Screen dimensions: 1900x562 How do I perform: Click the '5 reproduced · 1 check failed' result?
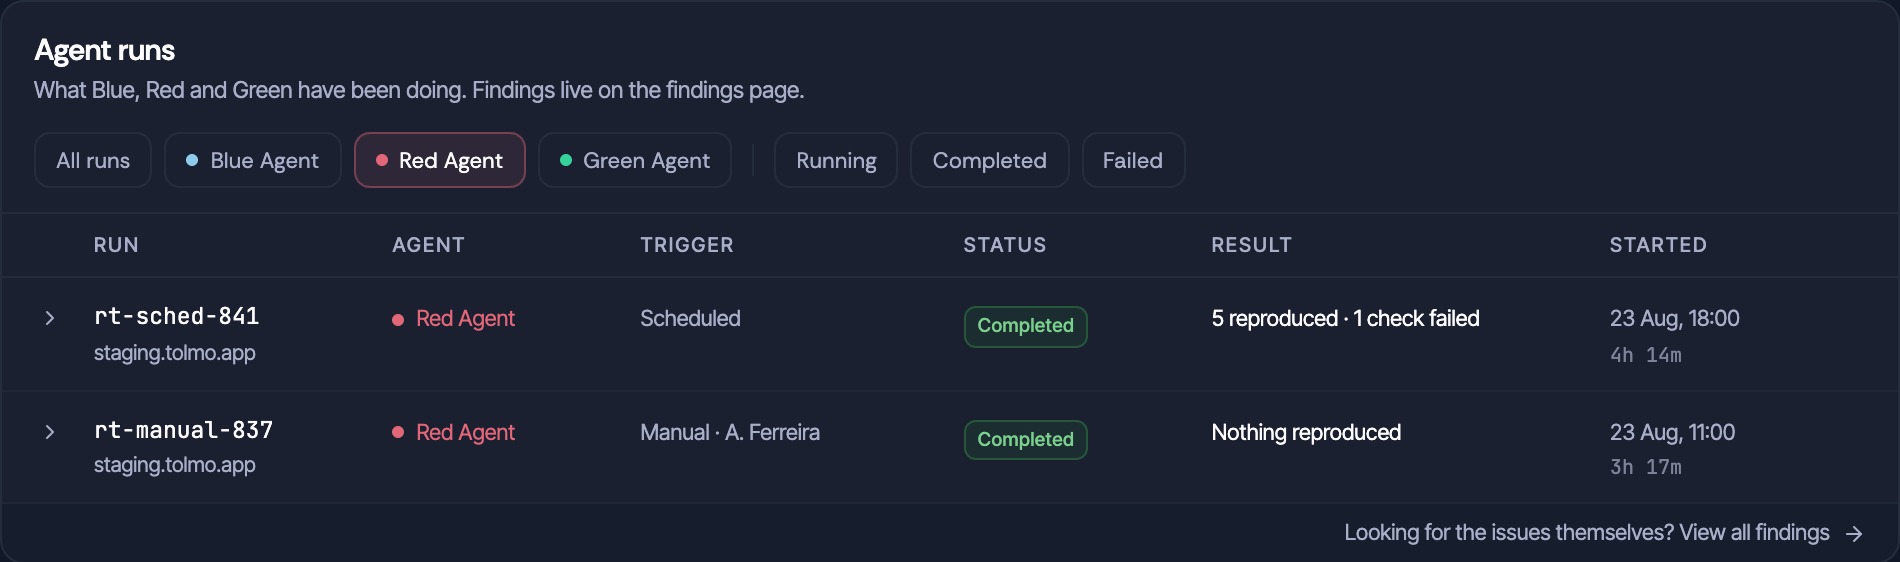(1345, 319)
